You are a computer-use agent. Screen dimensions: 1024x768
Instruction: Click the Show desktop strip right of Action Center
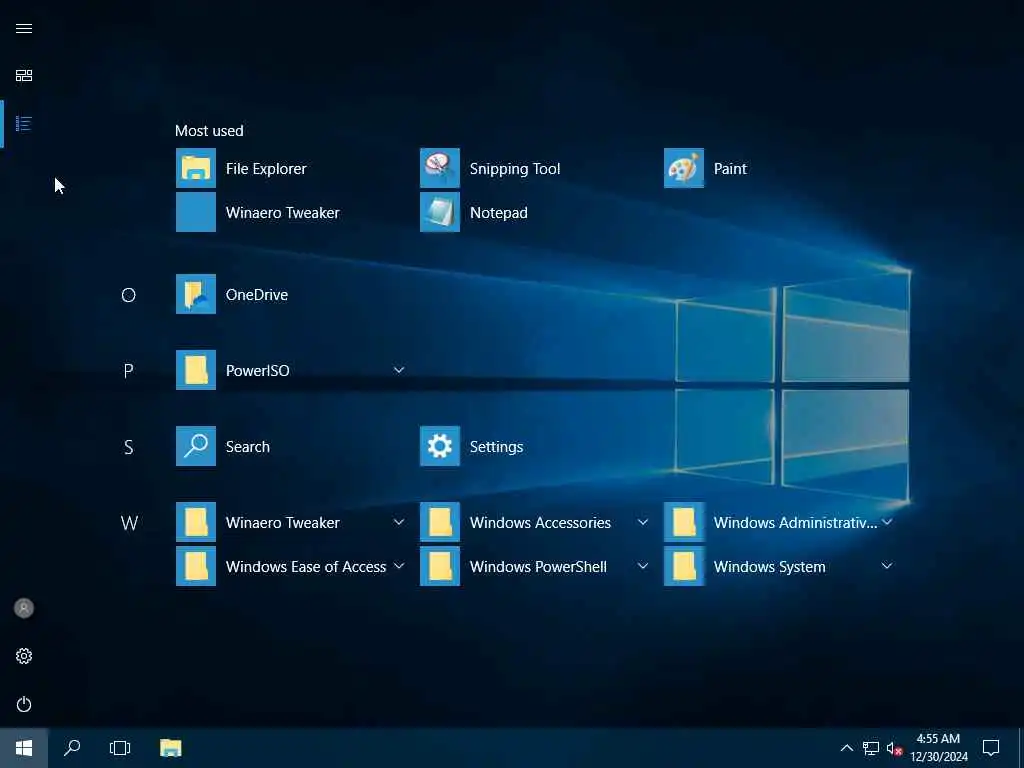point(1021,748)
